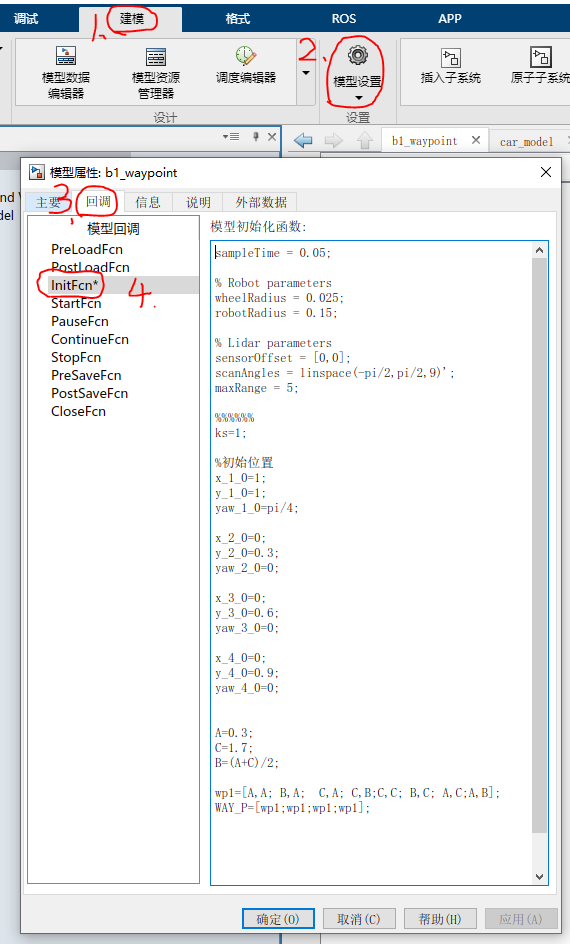Click the code editor scrollbar down arrow
Image resolution: width=570 pixels, height=944 pixels.
point(539,877)
